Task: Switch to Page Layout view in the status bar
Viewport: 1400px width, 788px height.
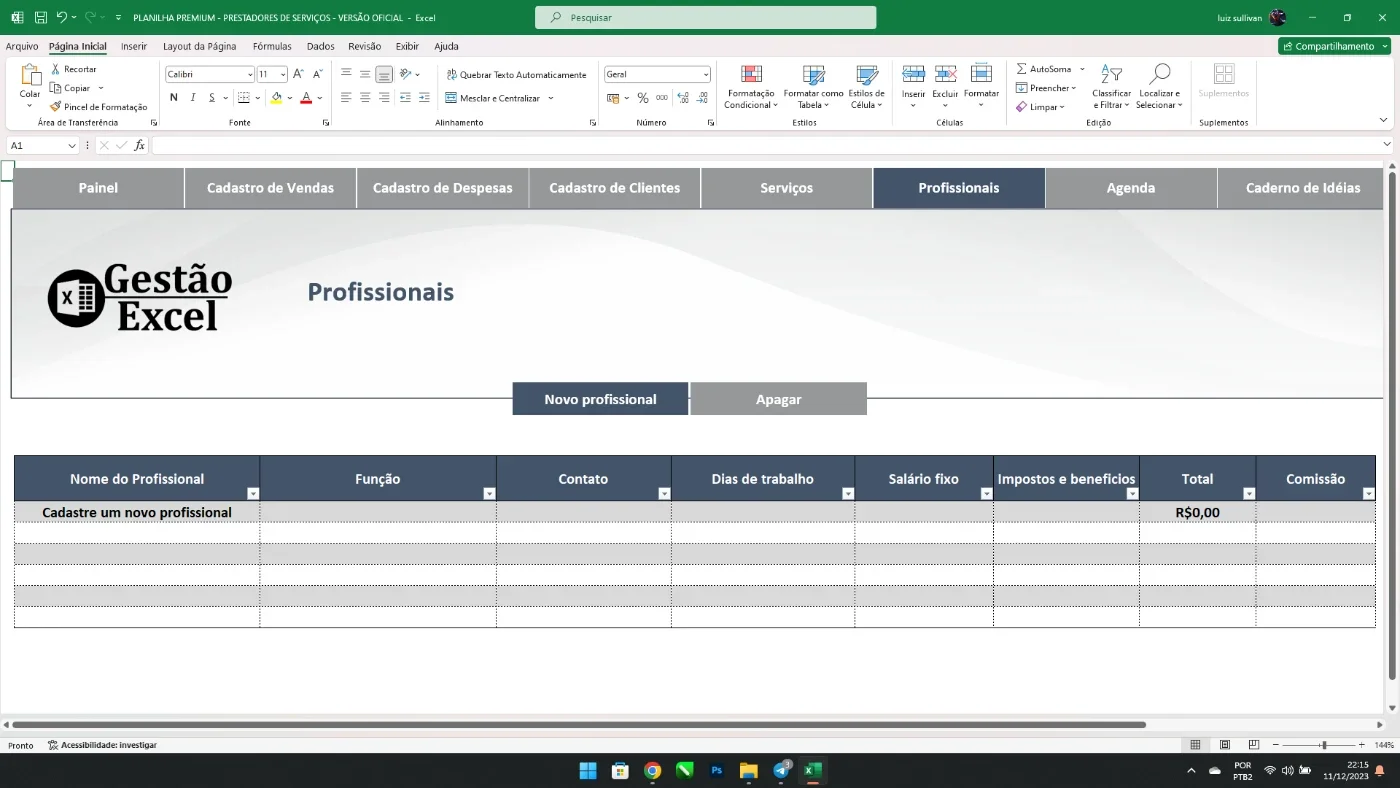Action: pos(1225,745)
